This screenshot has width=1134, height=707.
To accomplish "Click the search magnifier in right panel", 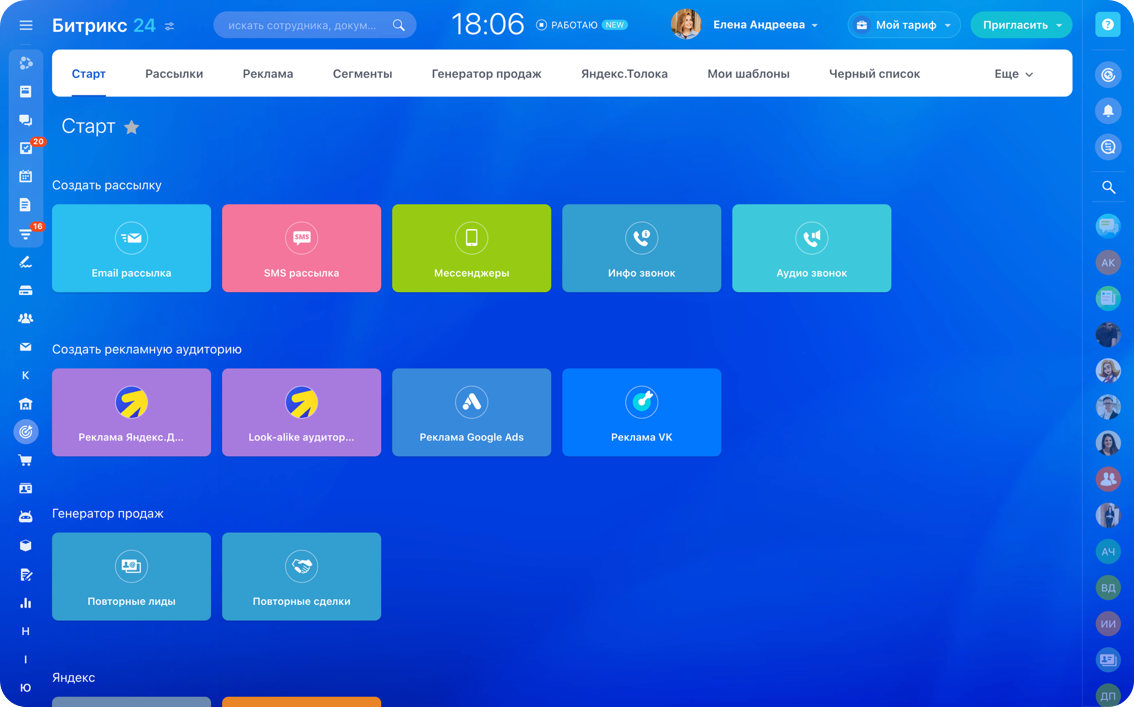I will tap(1108, 187).
